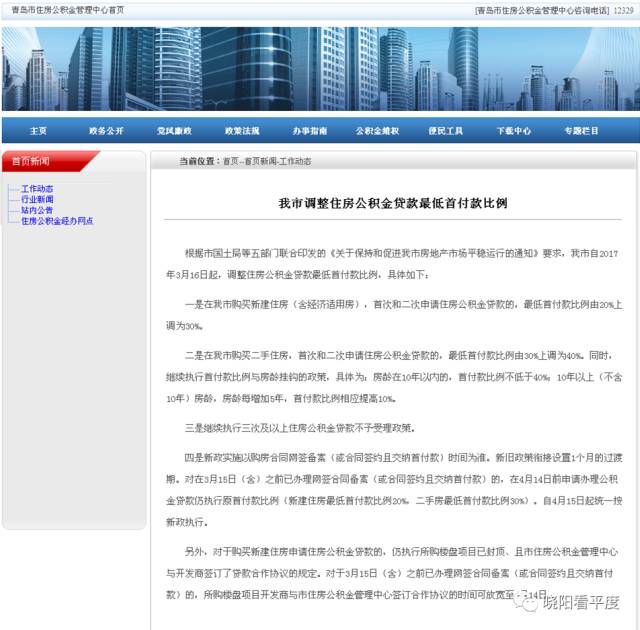Open the 公积金维权 navigation item
Screen dimensions: 640x630
[377, 131]
